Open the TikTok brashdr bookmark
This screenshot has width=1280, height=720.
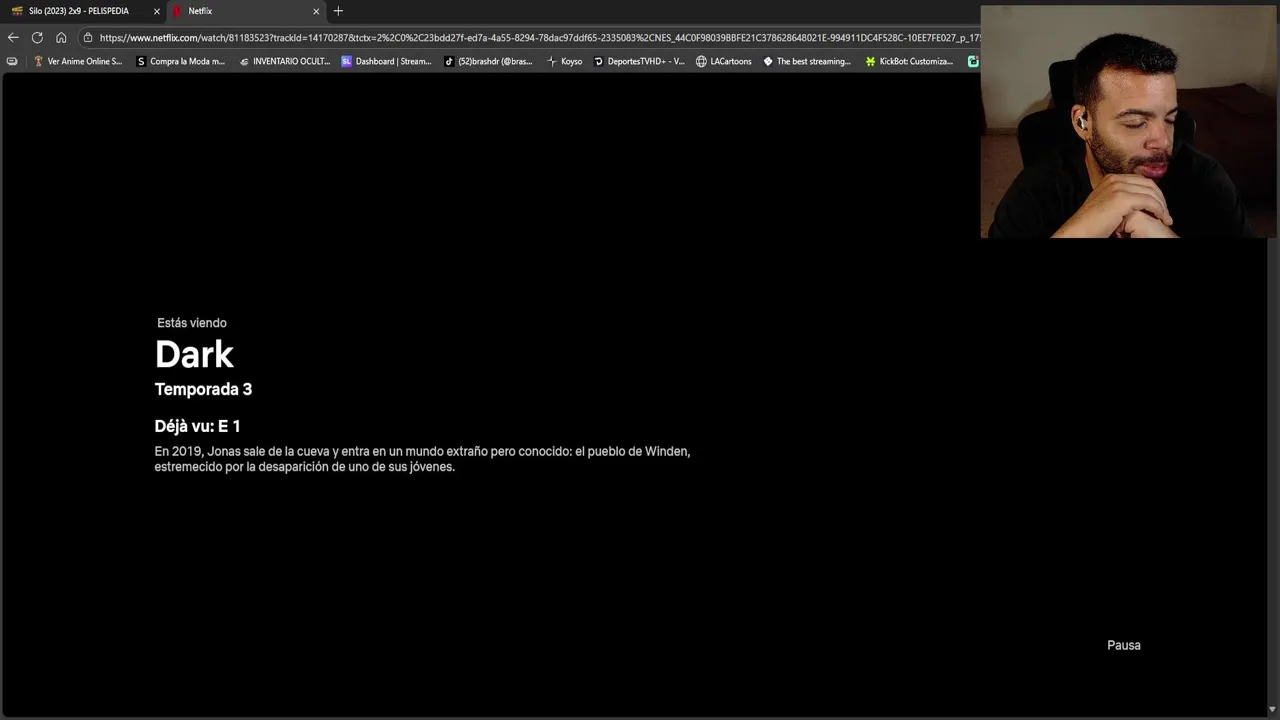tap(489, 61)
